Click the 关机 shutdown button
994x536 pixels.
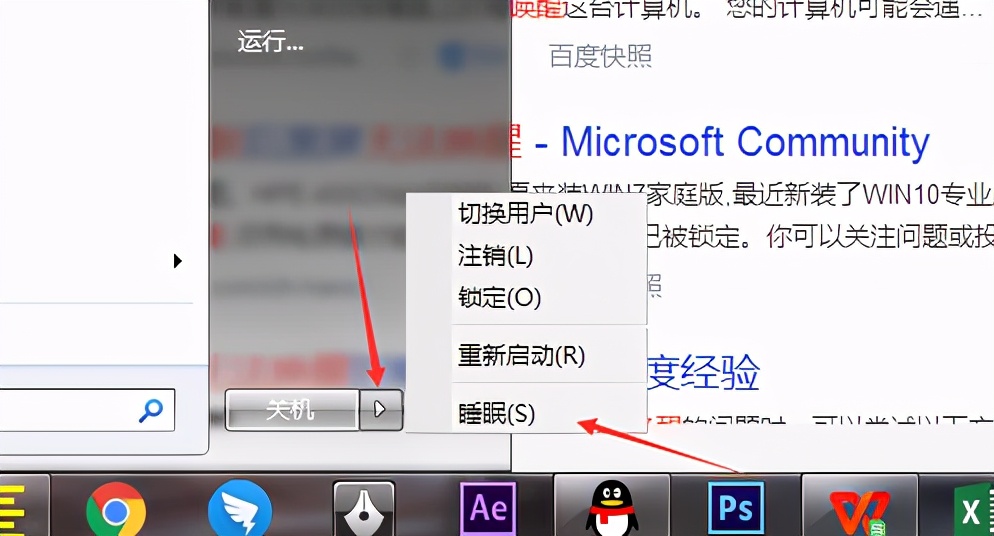tap(291, 411)
